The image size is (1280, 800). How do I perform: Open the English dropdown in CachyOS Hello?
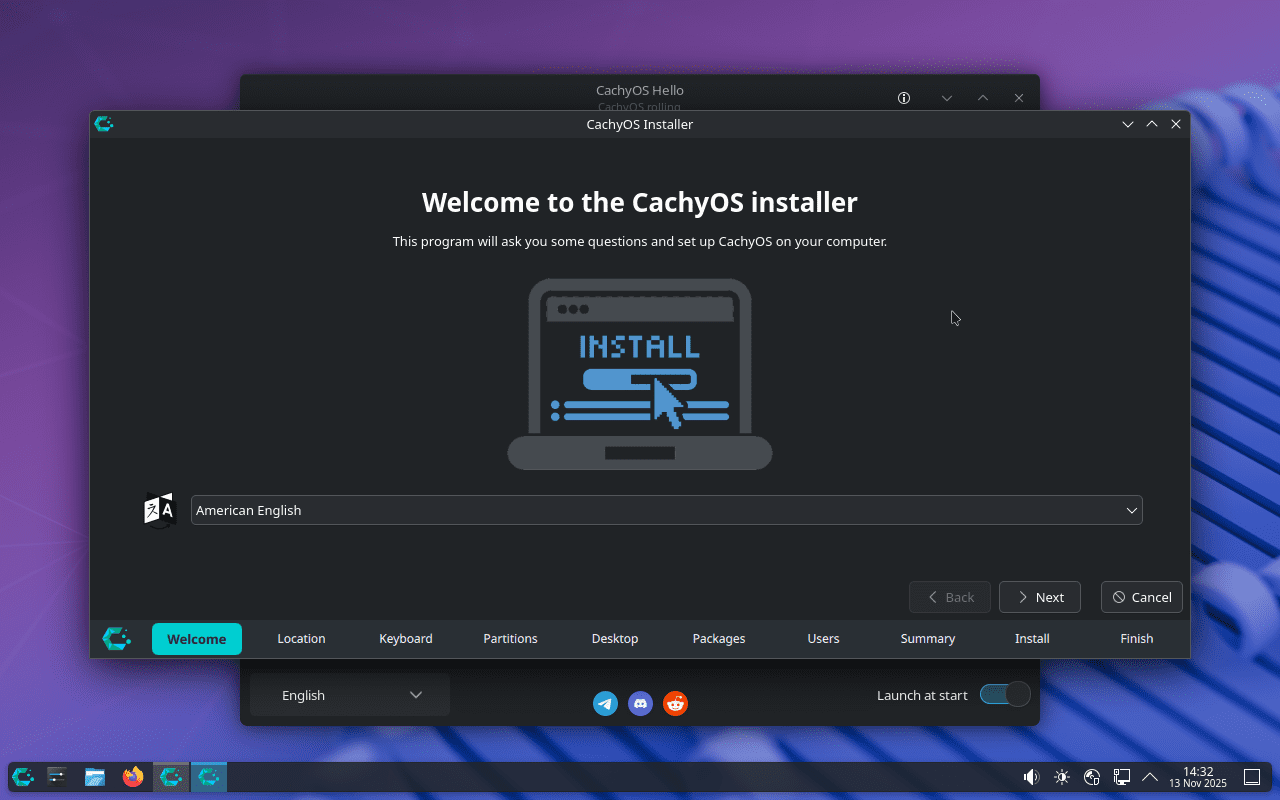pyautogui.click(x=349, y=695)
